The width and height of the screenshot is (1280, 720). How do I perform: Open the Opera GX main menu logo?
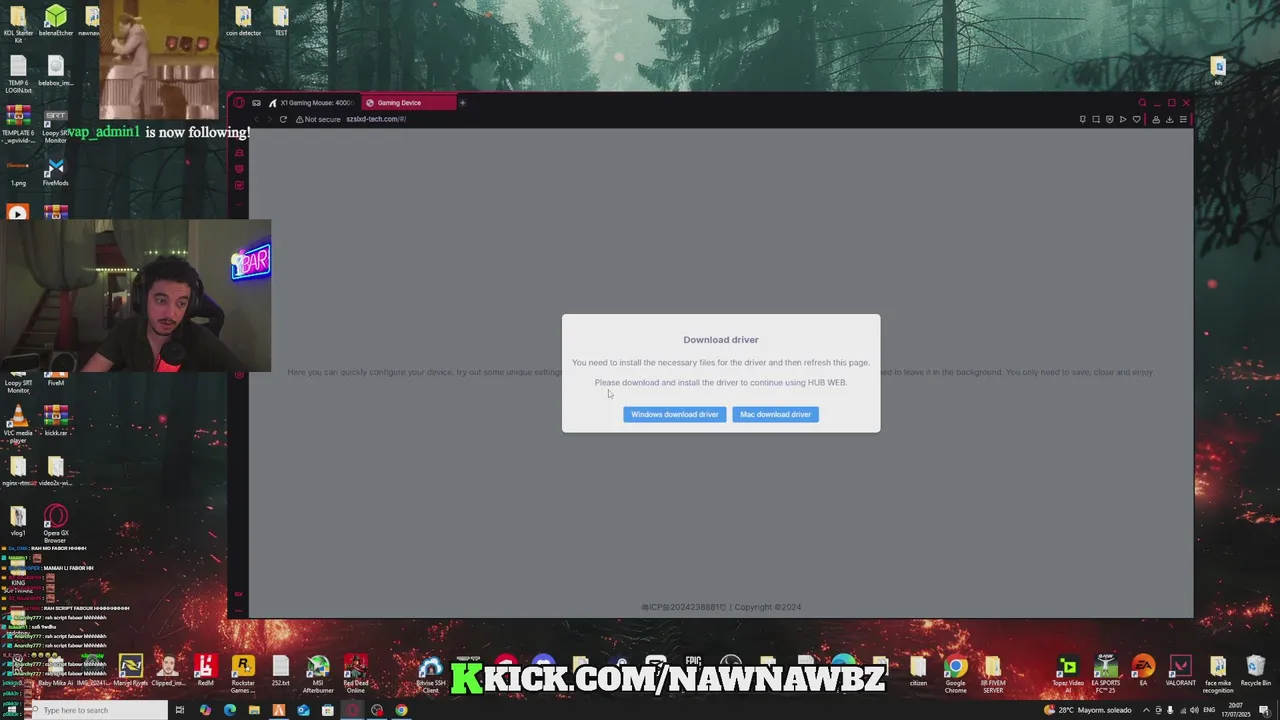(x=238, y=103)
